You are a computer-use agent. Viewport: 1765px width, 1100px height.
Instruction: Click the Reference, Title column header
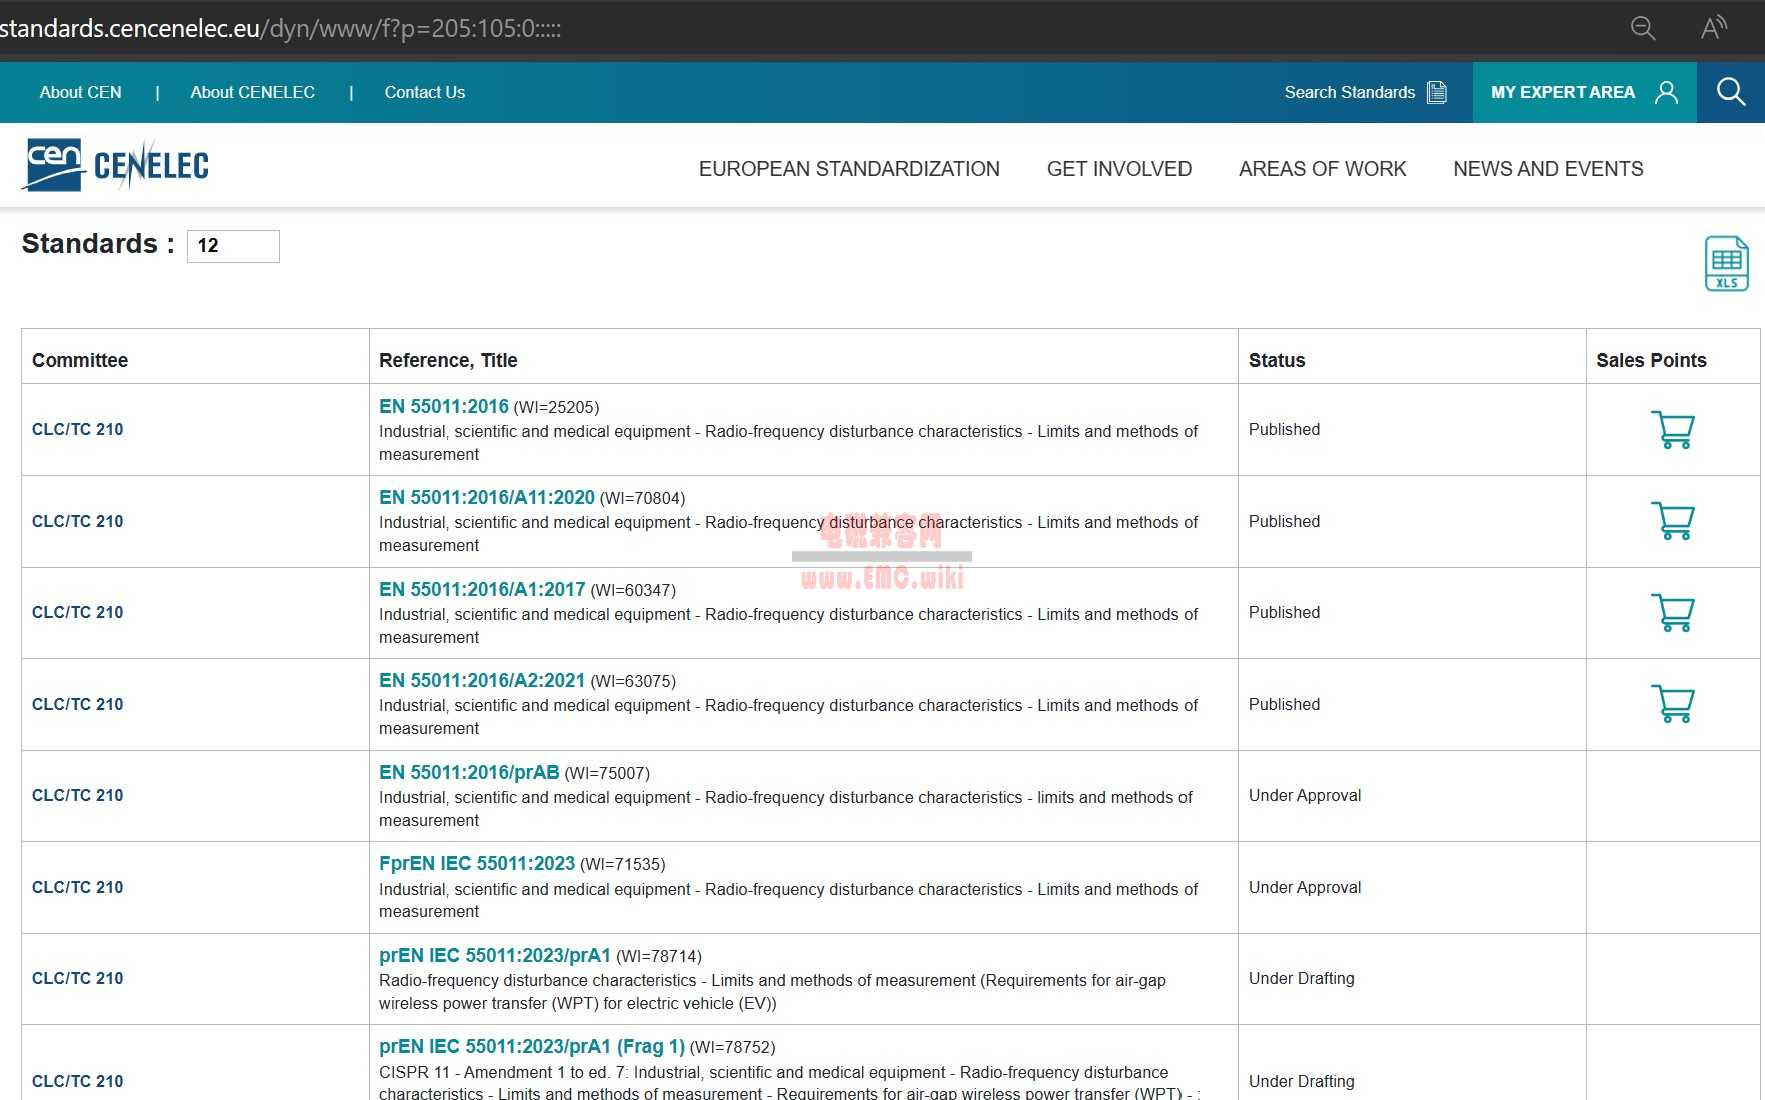(x=448, y=360)
